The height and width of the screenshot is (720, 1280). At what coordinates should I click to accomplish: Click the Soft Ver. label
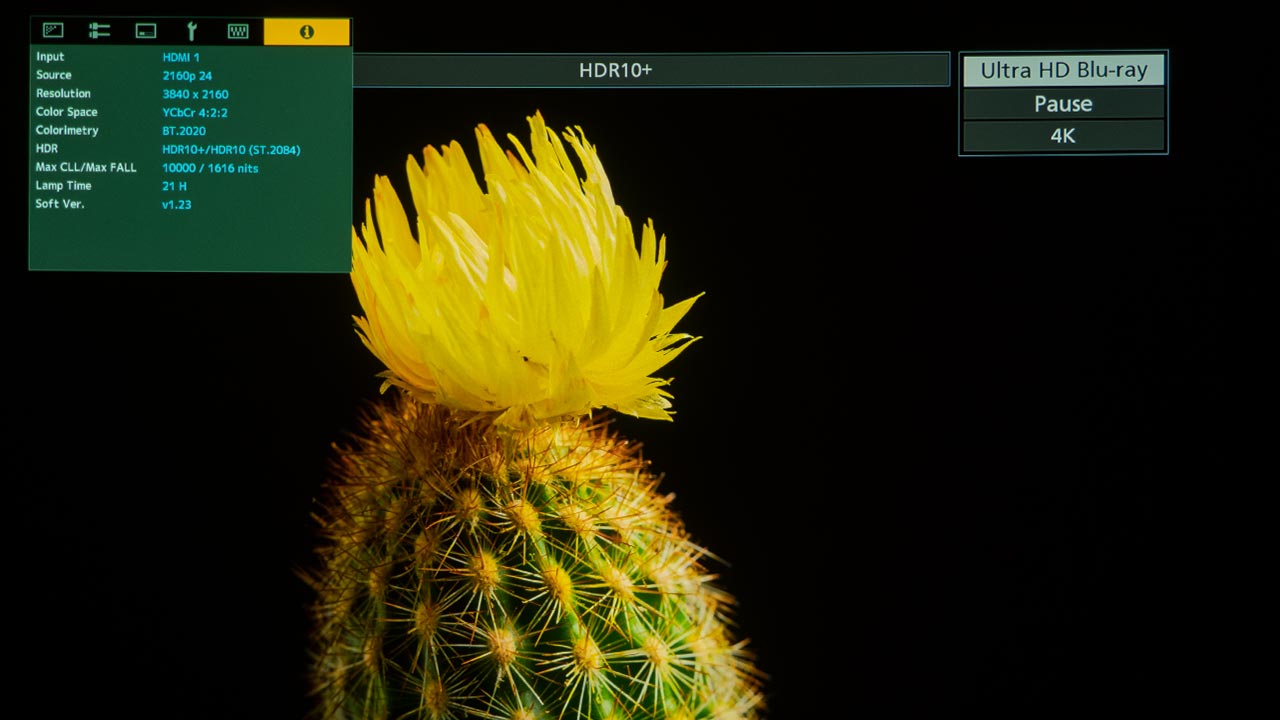tap(60, 204)
